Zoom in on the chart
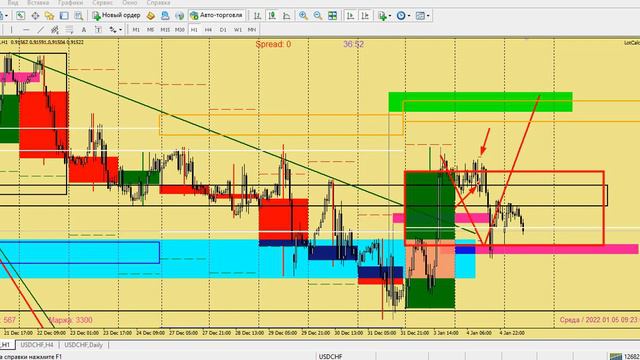 coord(303,16)
